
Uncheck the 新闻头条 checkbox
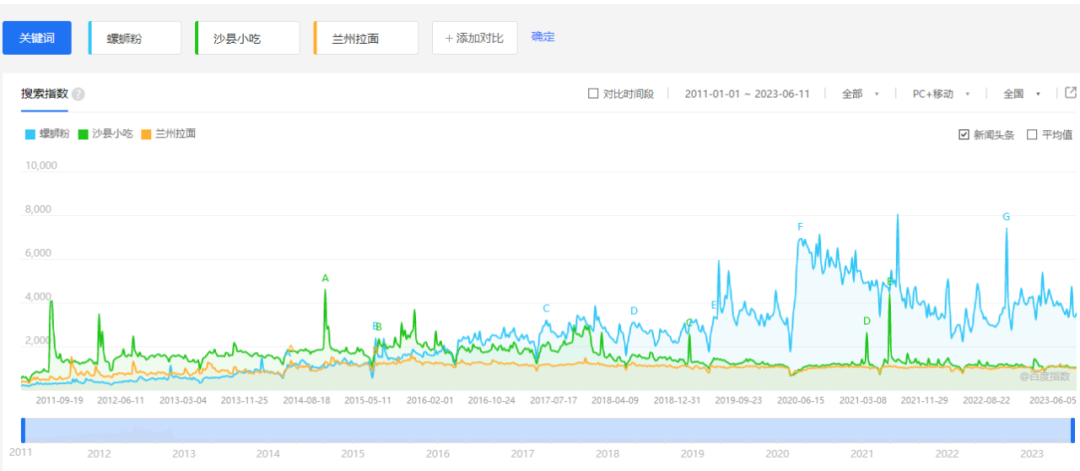964,134
